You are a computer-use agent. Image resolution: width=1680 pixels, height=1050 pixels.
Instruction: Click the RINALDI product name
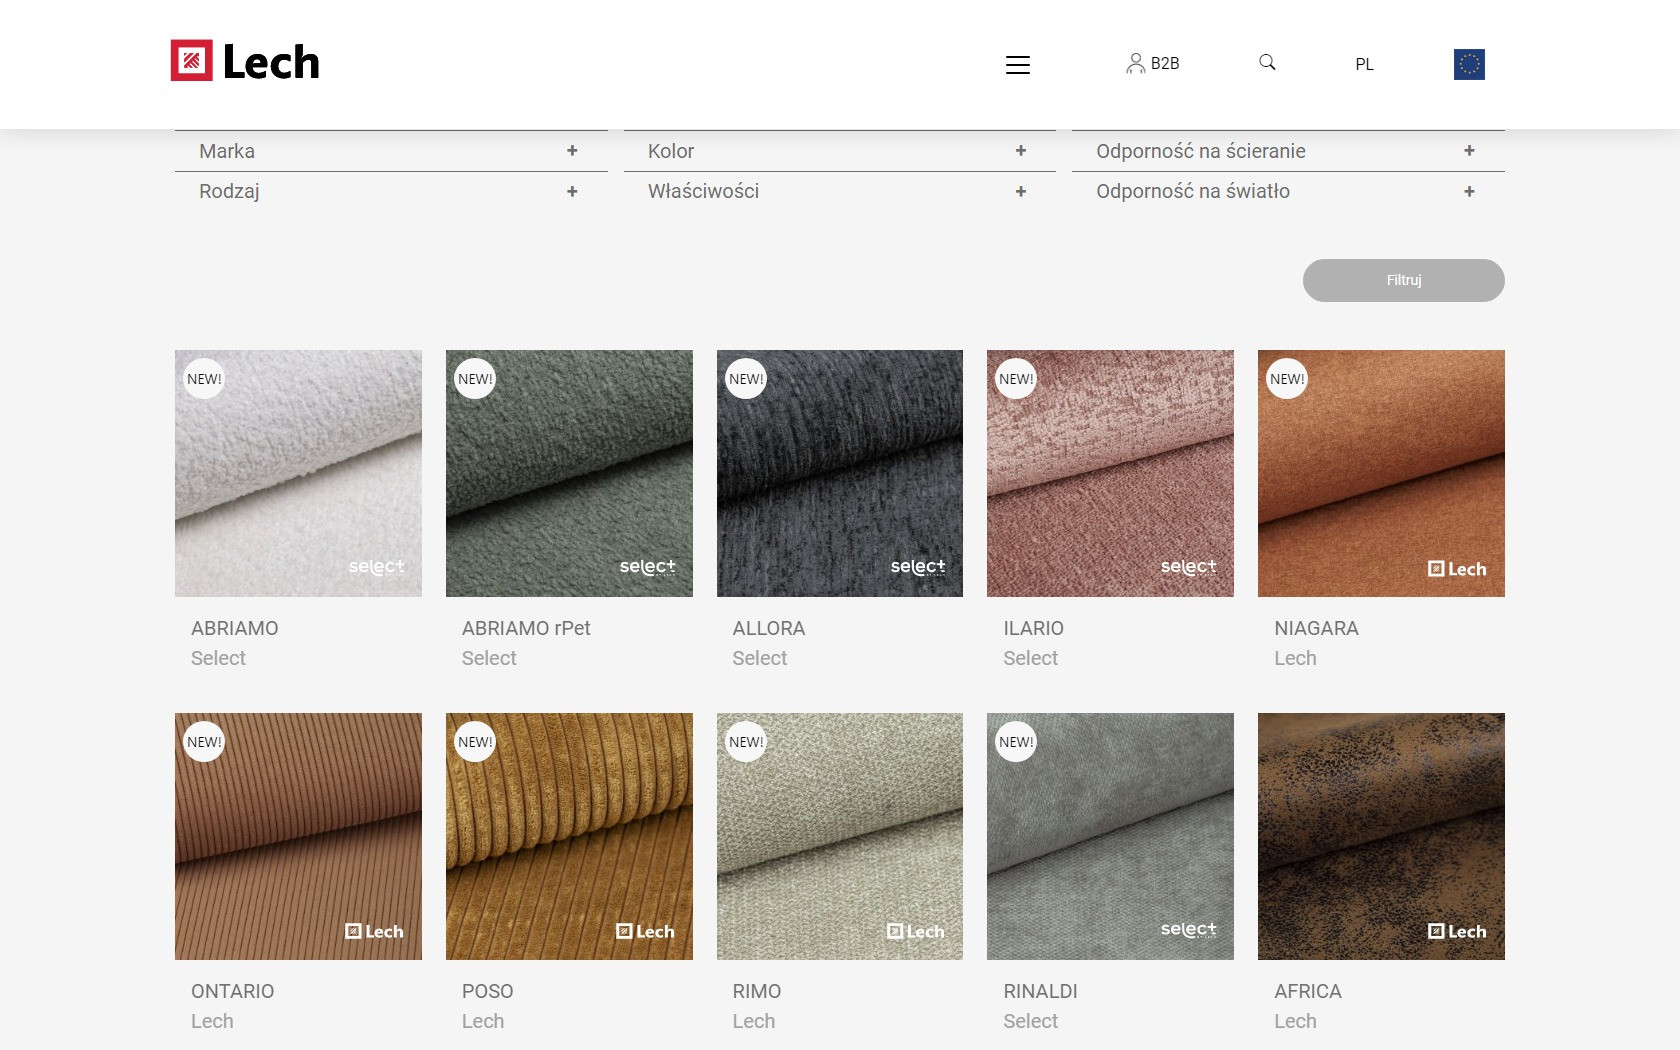point(1040,991)
